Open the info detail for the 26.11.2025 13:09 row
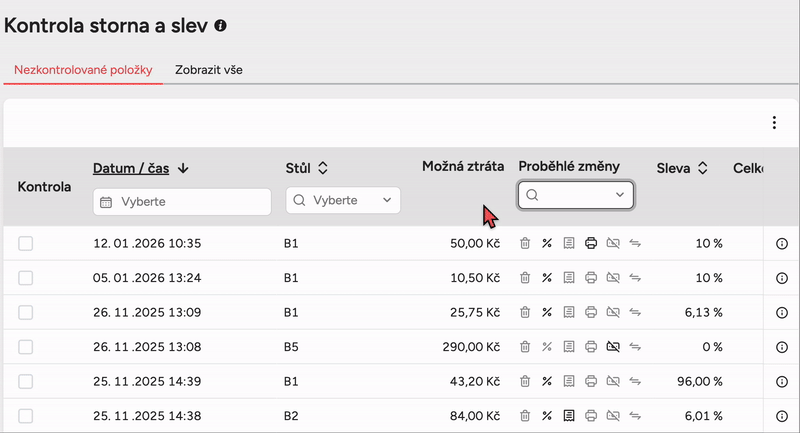Screen dimensions: 800x433 pos(782,312)
